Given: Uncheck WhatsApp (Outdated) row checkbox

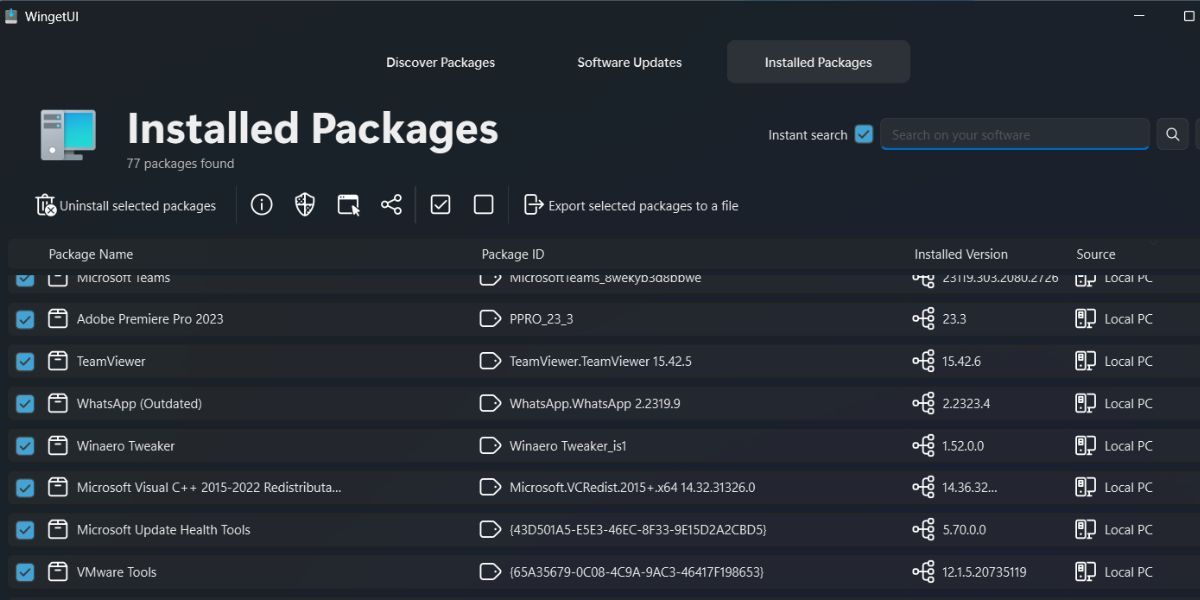Looking at the screenshot, I should coord(25,404).
